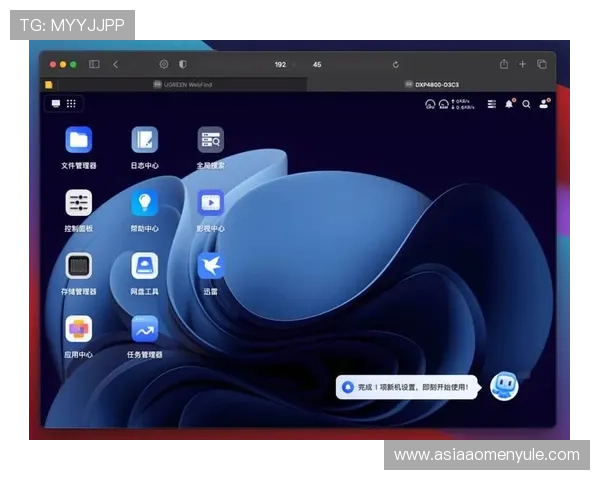Viewport: 600px width, 480px height.
Task: Click the search magnifier in NAS top bar
Action: (526, 104)
